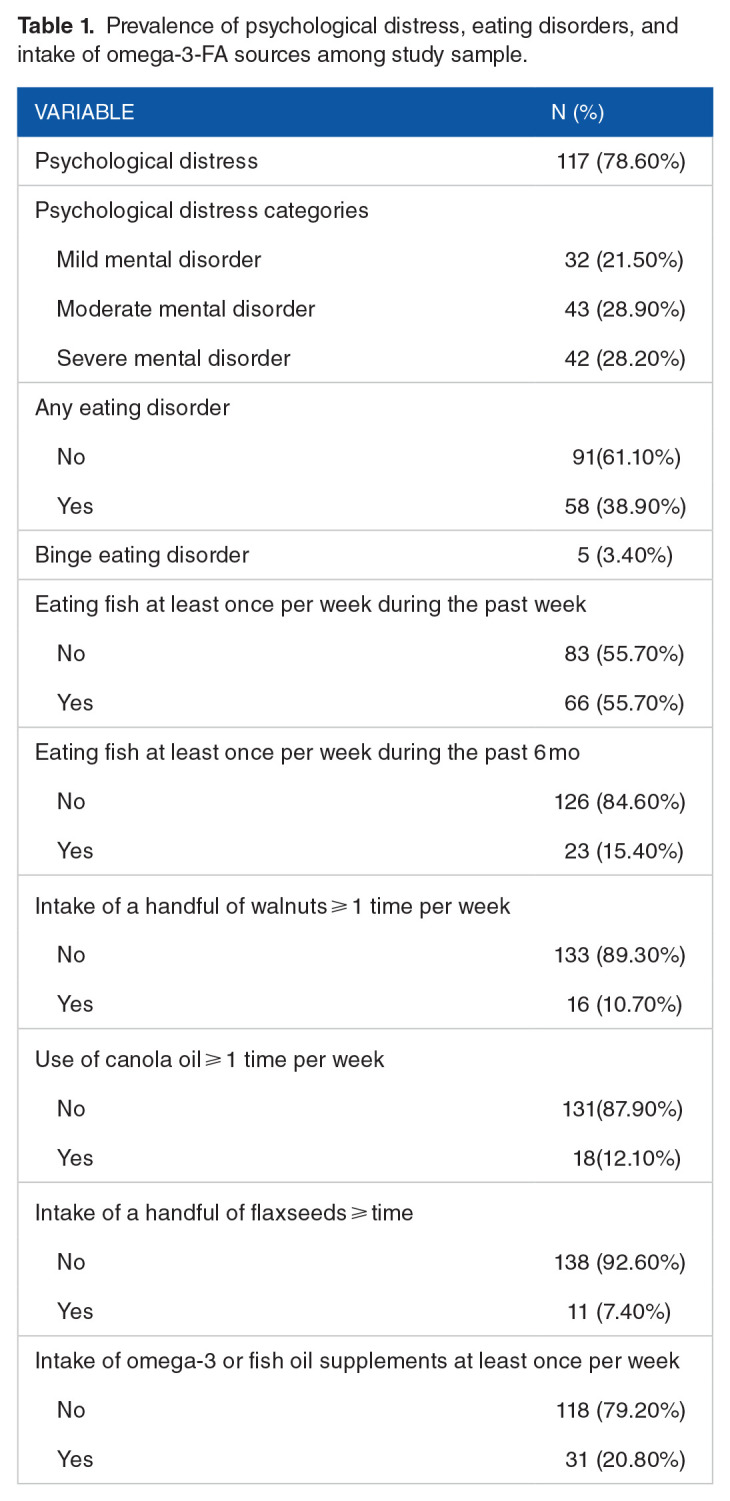730x1501 pixels.
Task: Click the canola oil row heading
Action: click(x=209, y=1059)
